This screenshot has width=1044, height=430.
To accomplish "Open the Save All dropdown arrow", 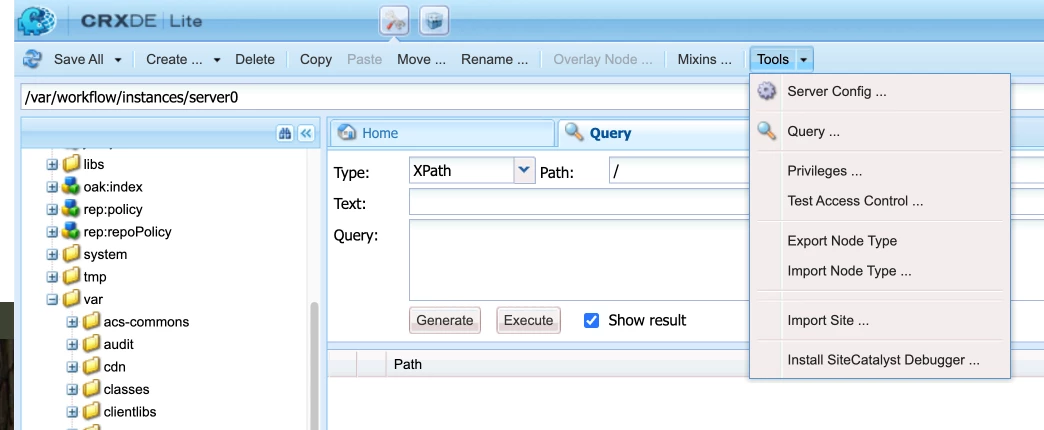I will [x=118, y=60].
